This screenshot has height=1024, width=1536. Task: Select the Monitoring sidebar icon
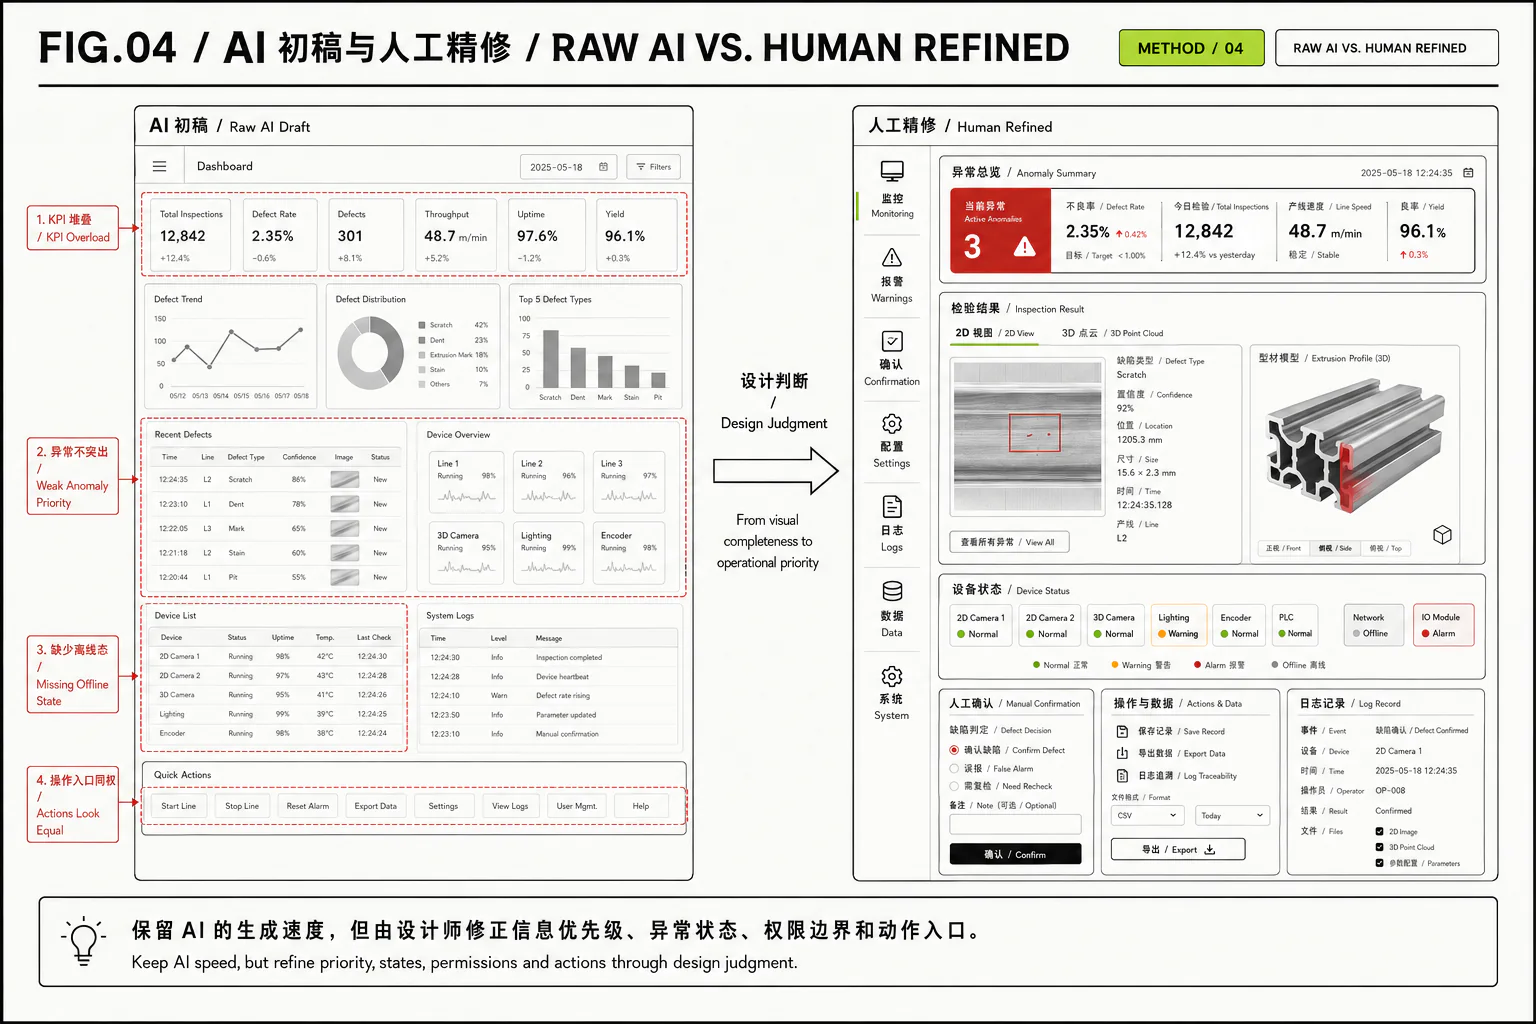[x=892, y=171]
